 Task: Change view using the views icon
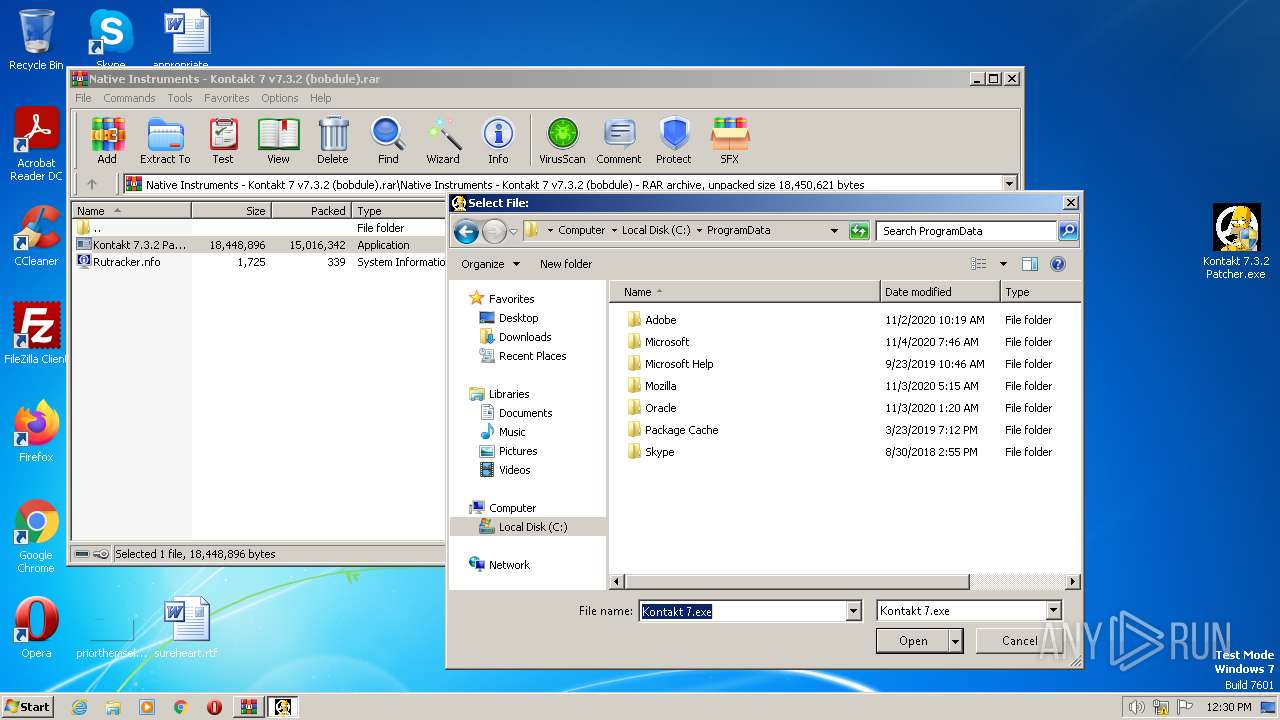coord(979,264)
